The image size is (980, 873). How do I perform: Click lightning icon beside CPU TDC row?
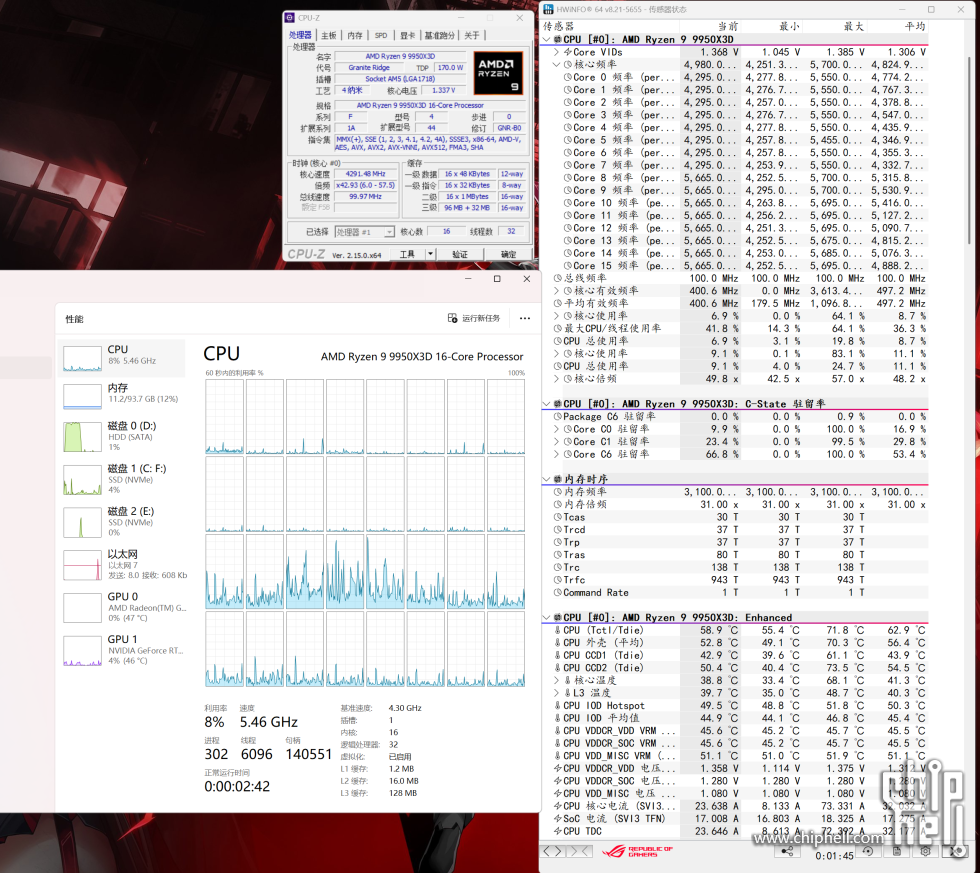tap(558, 832)
